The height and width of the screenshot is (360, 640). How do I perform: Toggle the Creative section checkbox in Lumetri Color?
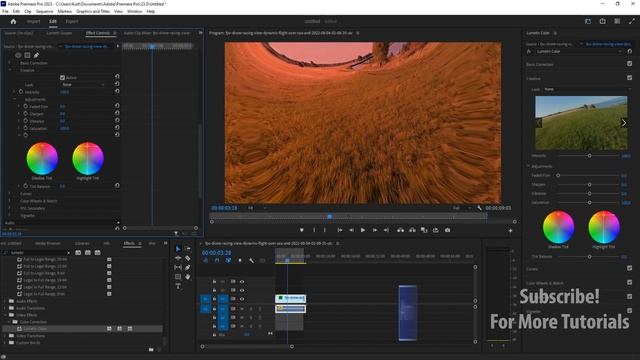tap(629, 78)
